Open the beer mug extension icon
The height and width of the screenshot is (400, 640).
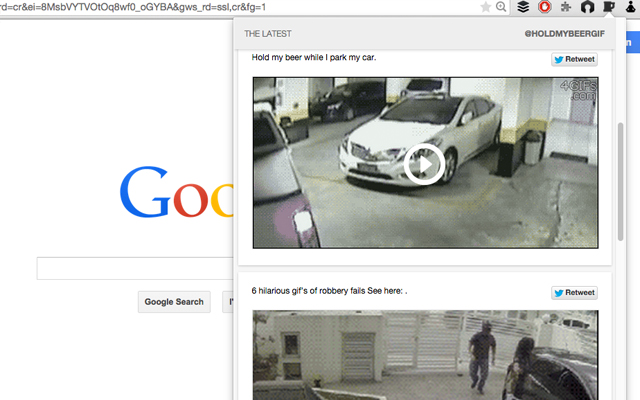tap(609, 7)
